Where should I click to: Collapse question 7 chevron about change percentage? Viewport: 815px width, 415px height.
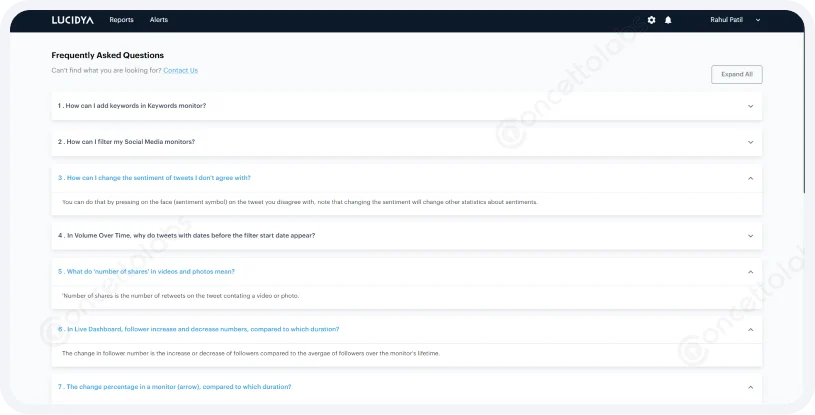(x=751, y=387)
